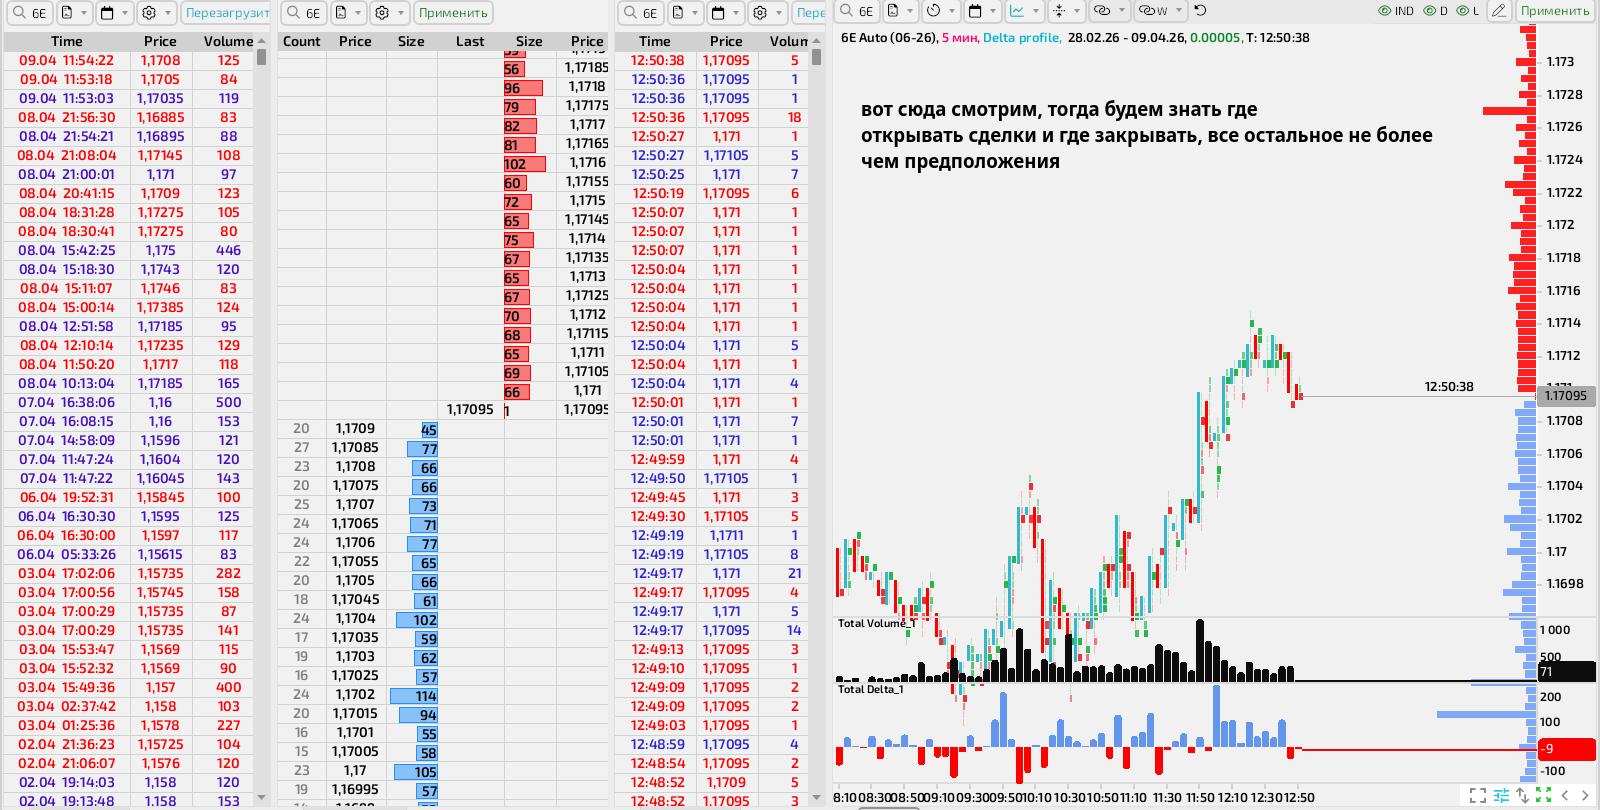Screen dimensions: 1600x810
Task: Click Применить in the order book panel
Action: tap(453, 13)
